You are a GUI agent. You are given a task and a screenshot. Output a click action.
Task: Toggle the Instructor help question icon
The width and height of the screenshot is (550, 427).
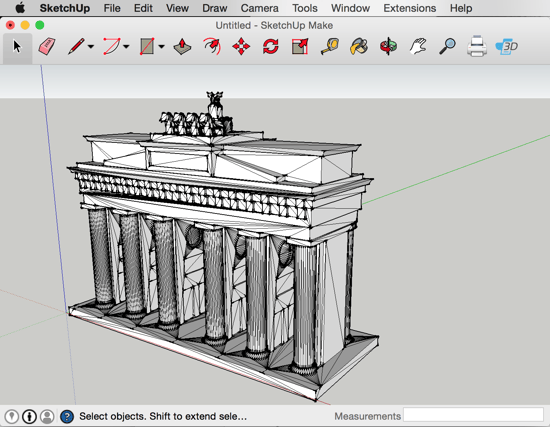pyautogui.click(x=67, y=416)
